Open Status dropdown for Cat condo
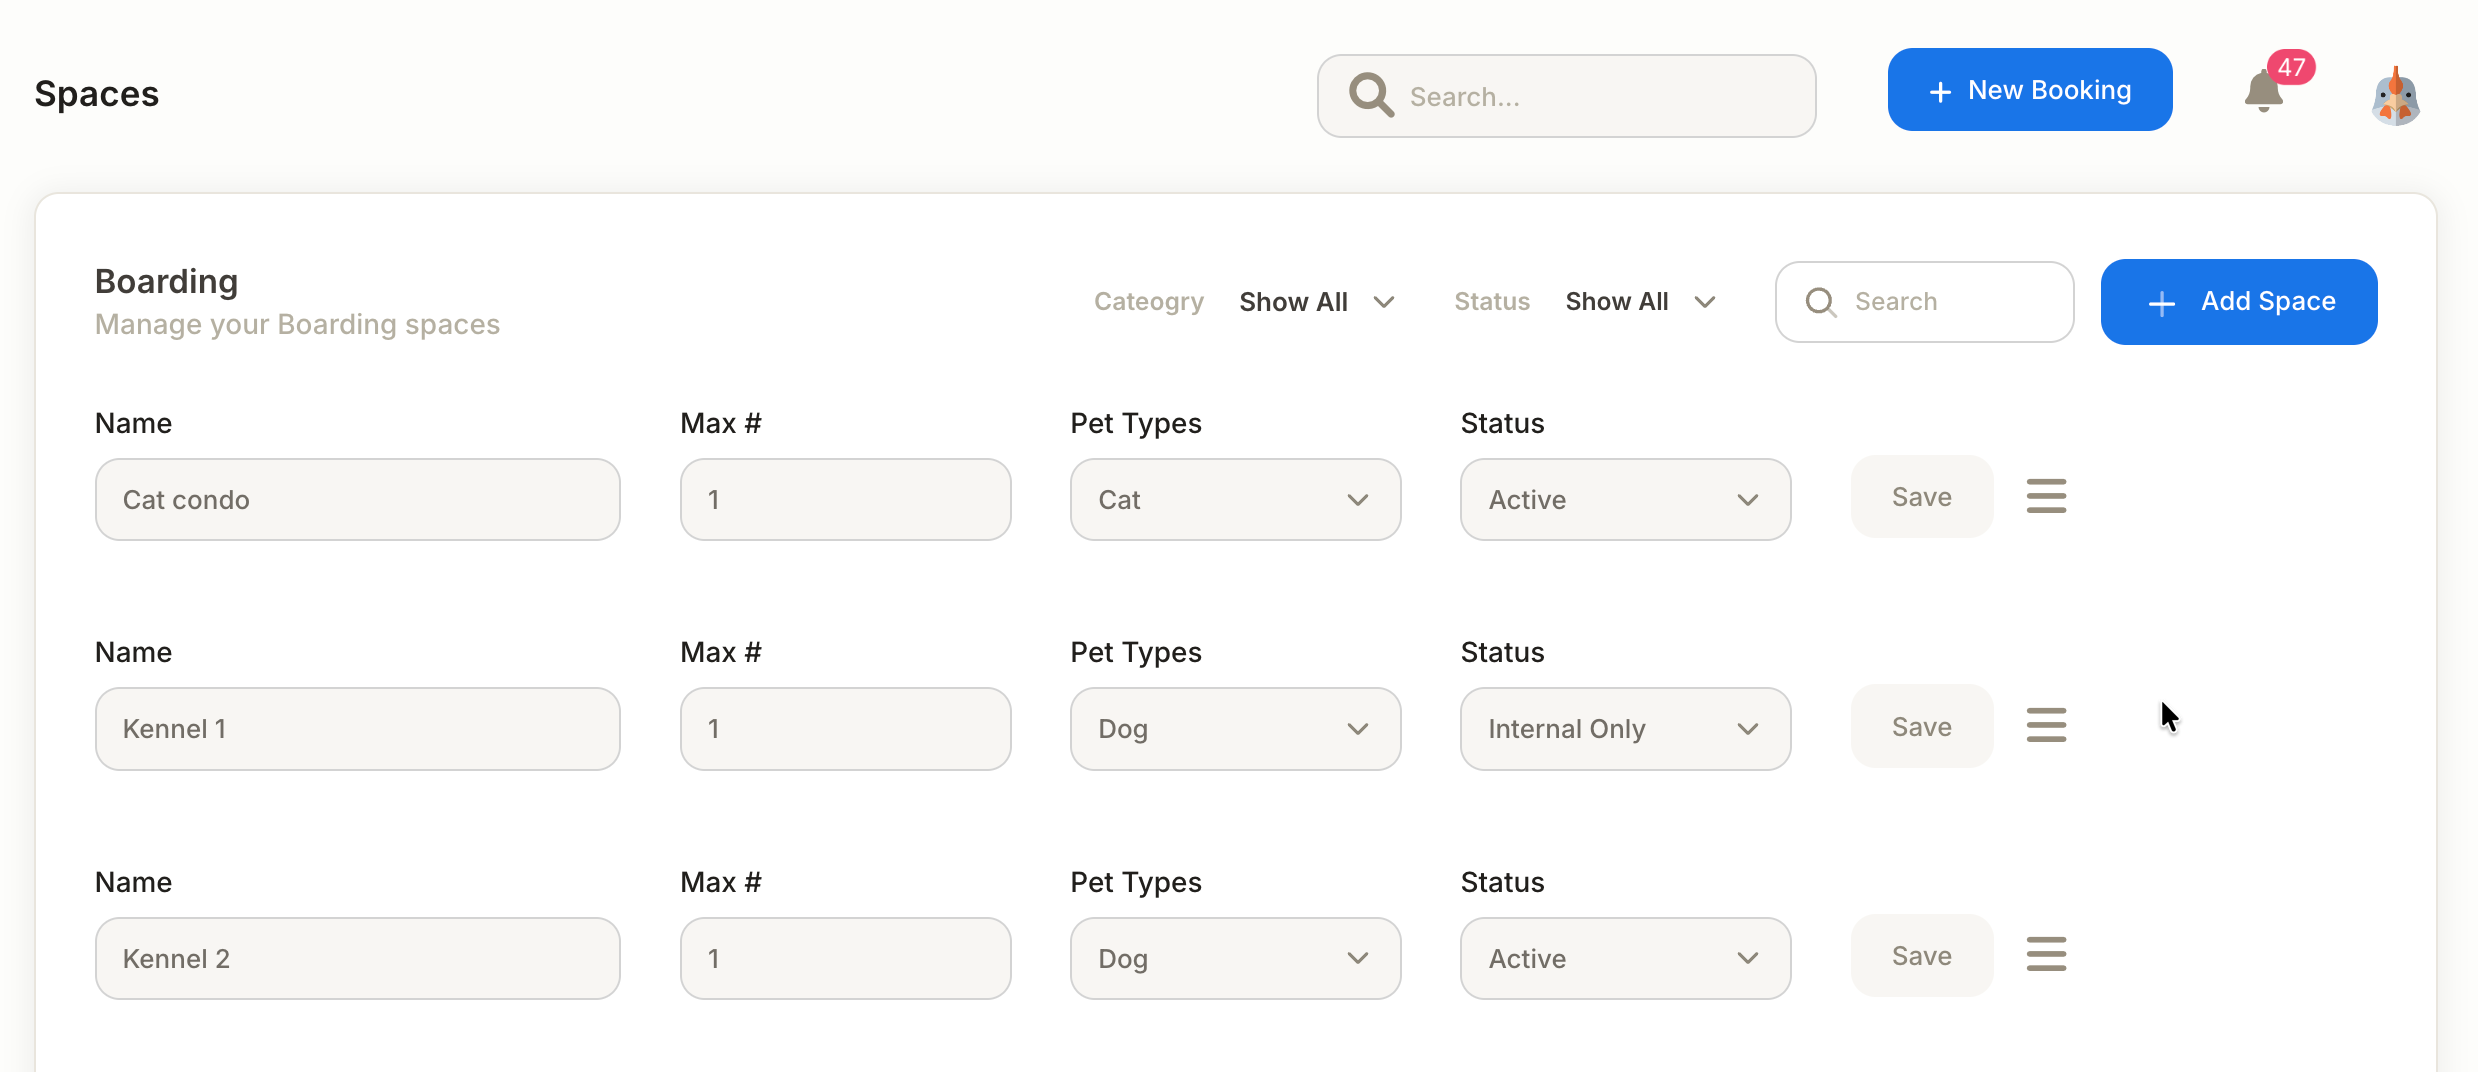Viewport: 2478px width, 1072px height. pos(1625,500)
